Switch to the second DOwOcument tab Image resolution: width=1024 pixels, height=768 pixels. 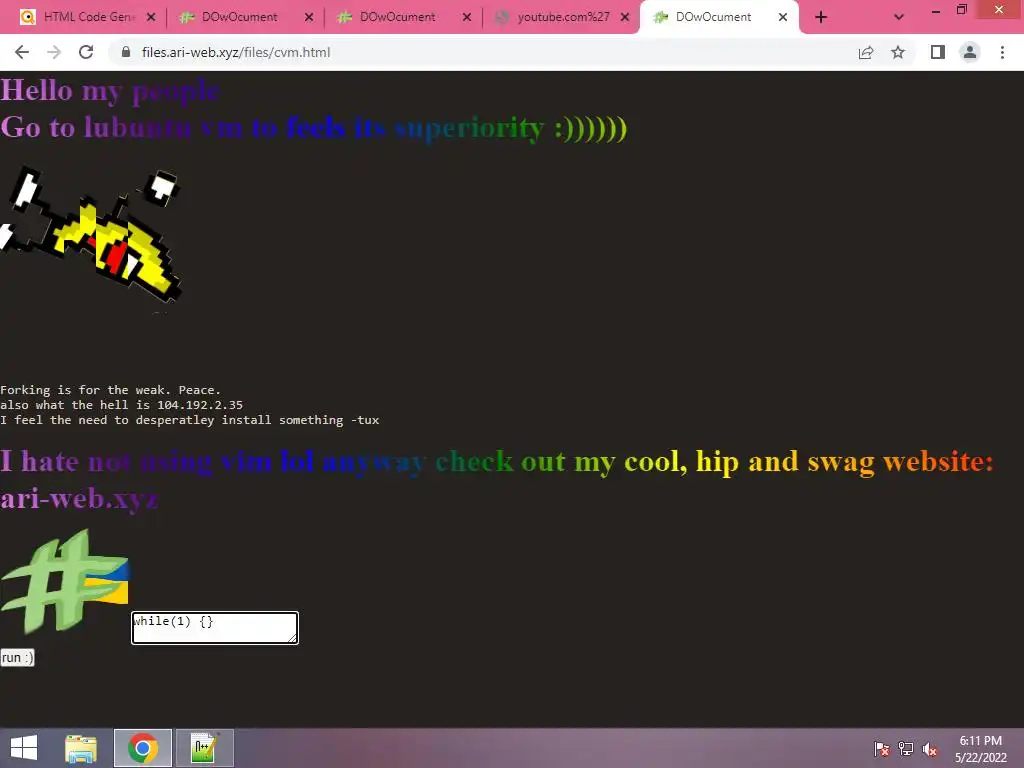(x=240, y=17)
